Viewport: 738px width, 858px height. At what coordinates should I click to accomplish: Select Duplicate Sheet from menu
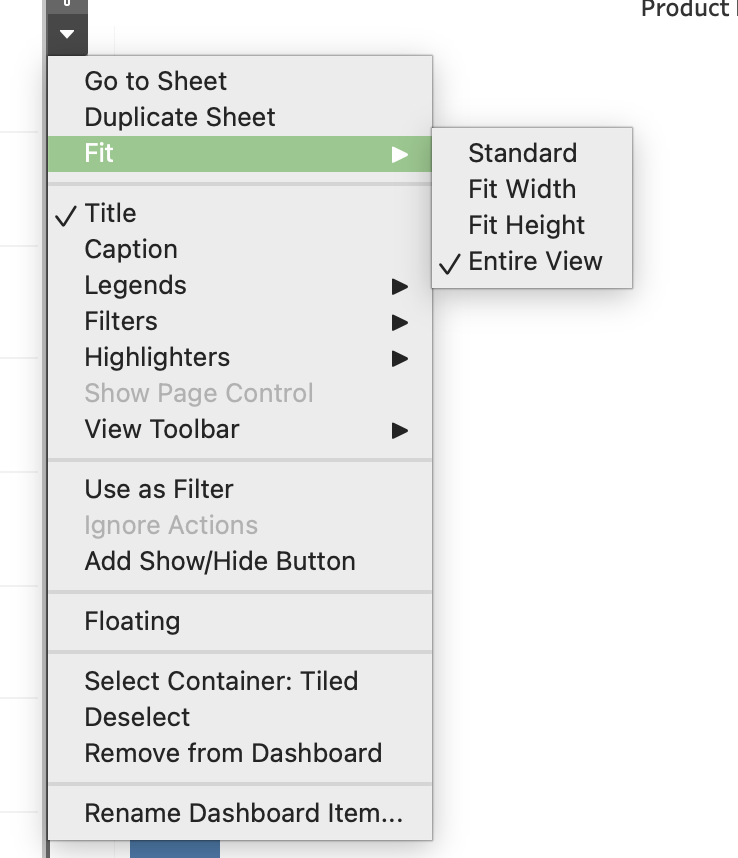pos(179,117)
